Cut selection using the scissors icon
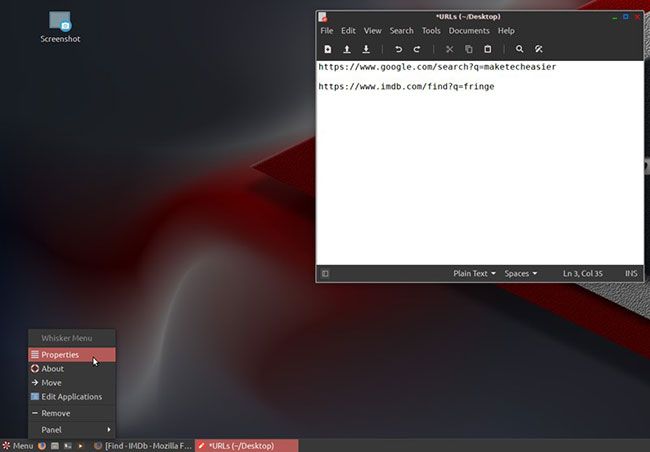 [449, 49]
